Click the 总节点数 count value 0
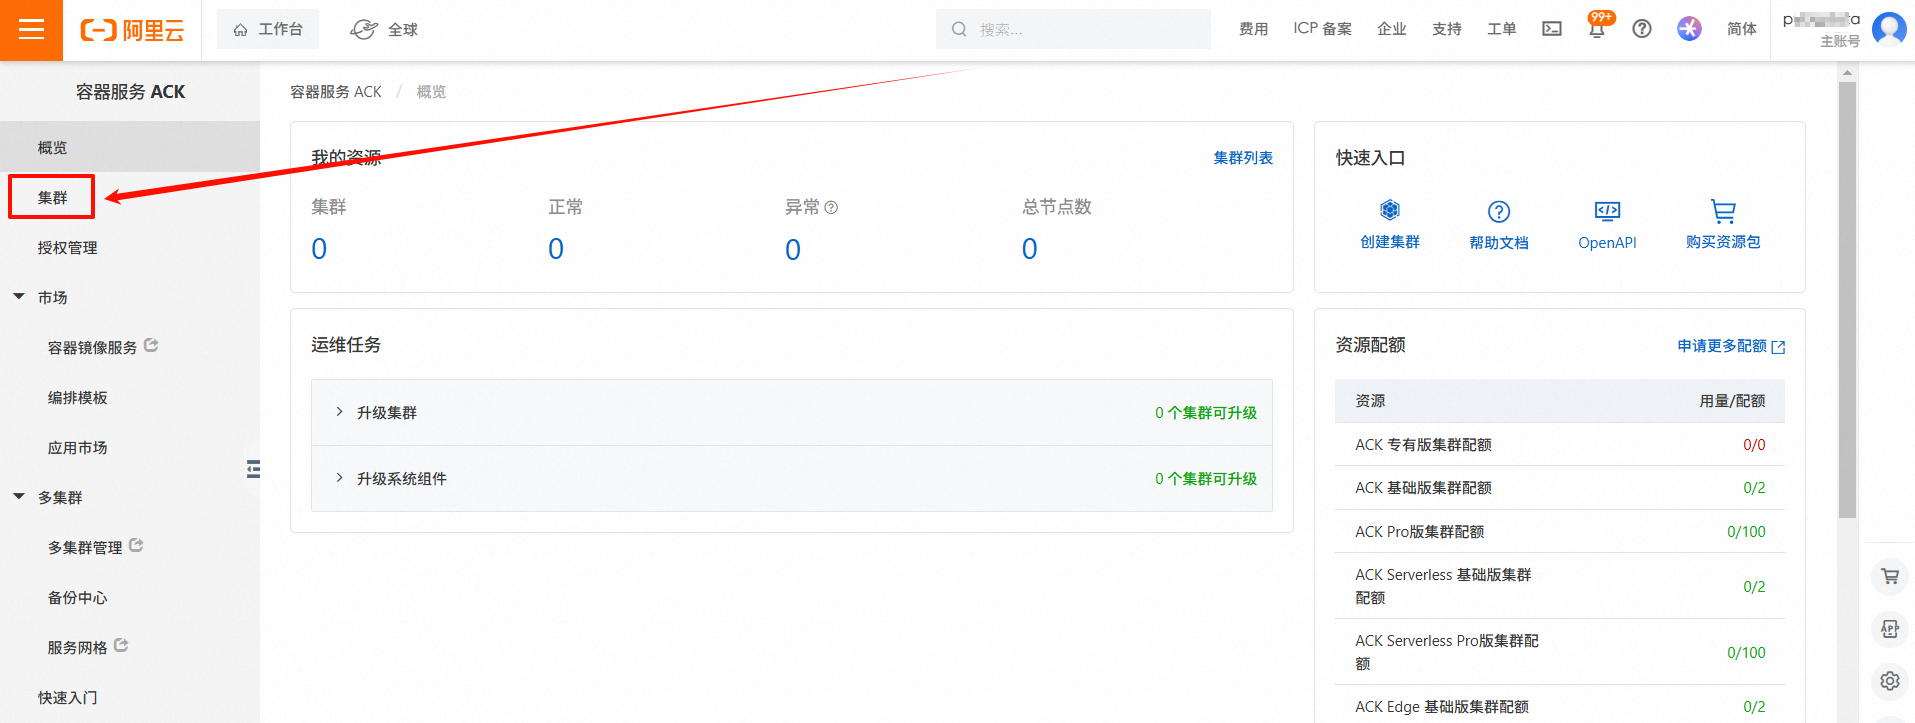This screenshot has height=723, width=1915. (1030, 249)
